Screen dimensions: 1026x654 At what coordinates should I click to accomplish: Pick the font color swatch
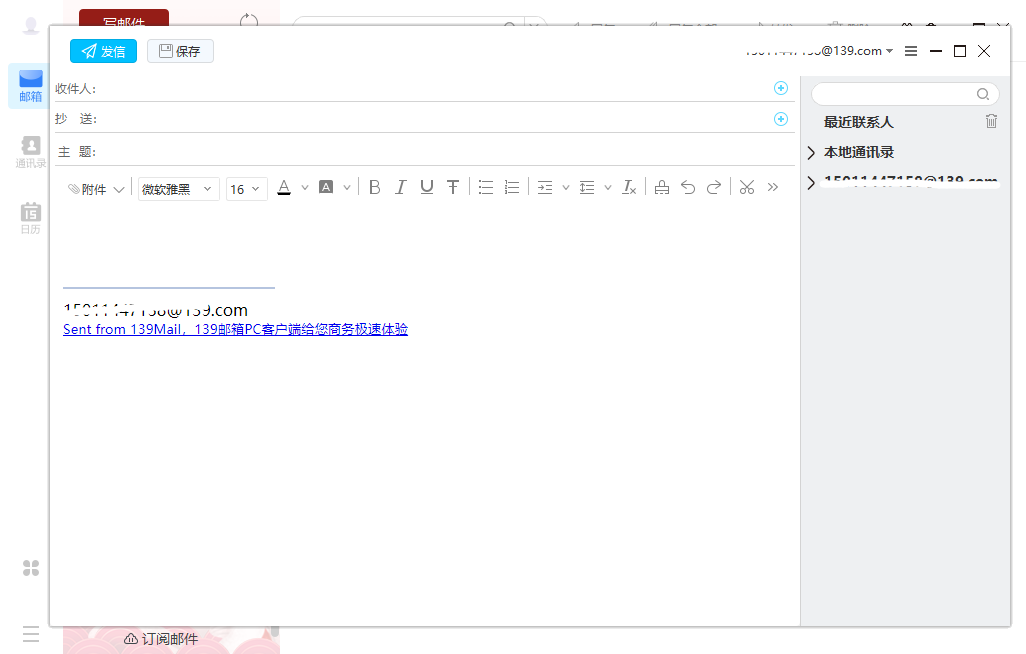click(x=284, y=187)
